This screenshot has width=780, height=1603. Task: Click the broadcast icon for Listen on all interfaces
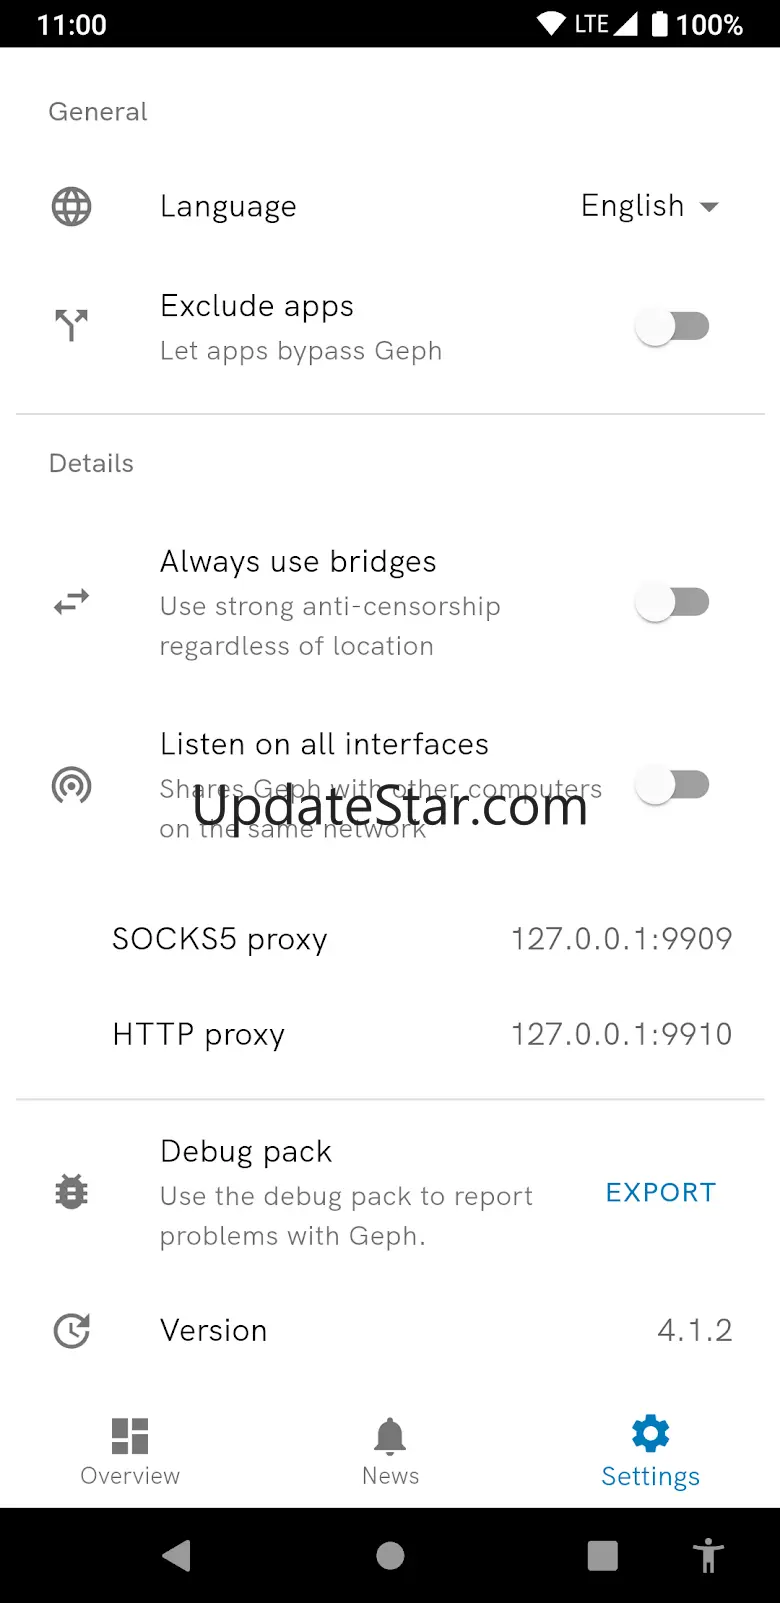[71, 786]
